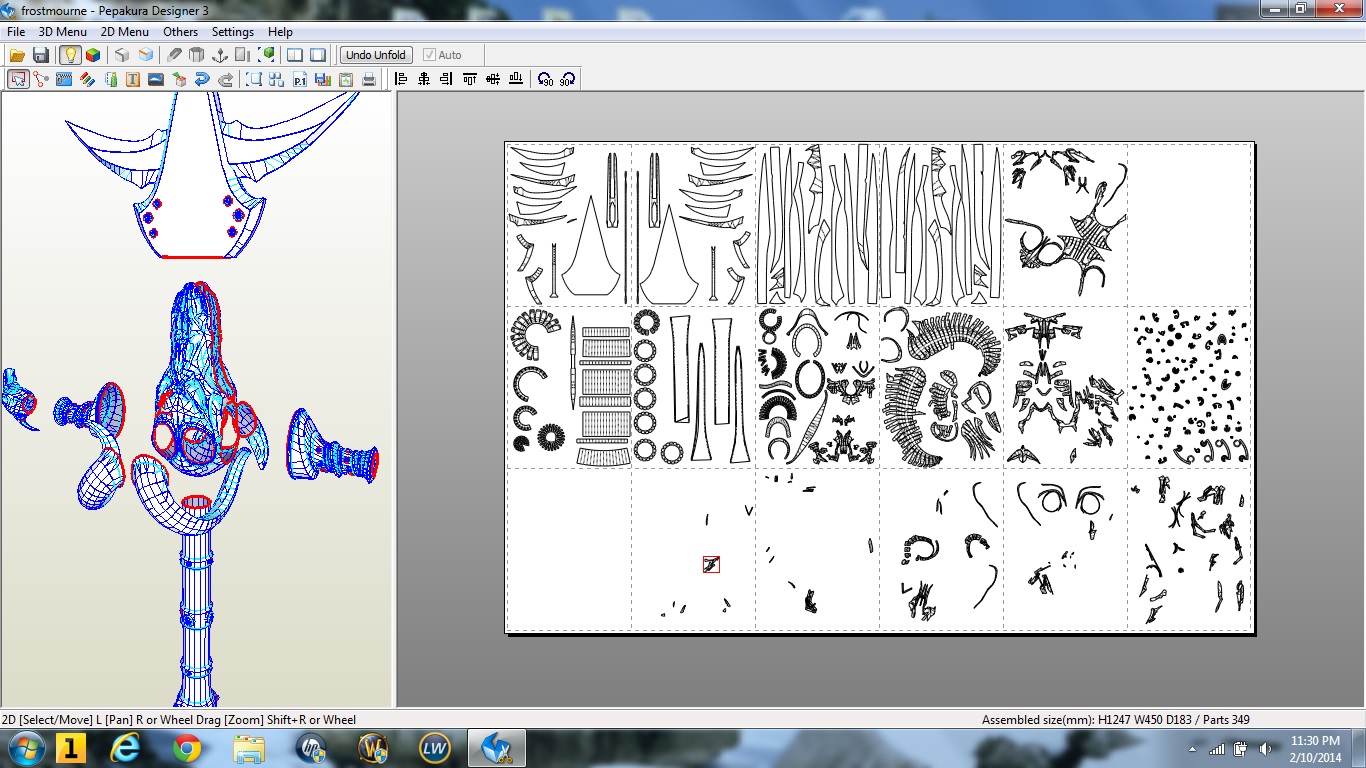This screenshot has width=1366, height=768.
Task: Select the join/disjoin edges tool
Action: tap(41, 79)
